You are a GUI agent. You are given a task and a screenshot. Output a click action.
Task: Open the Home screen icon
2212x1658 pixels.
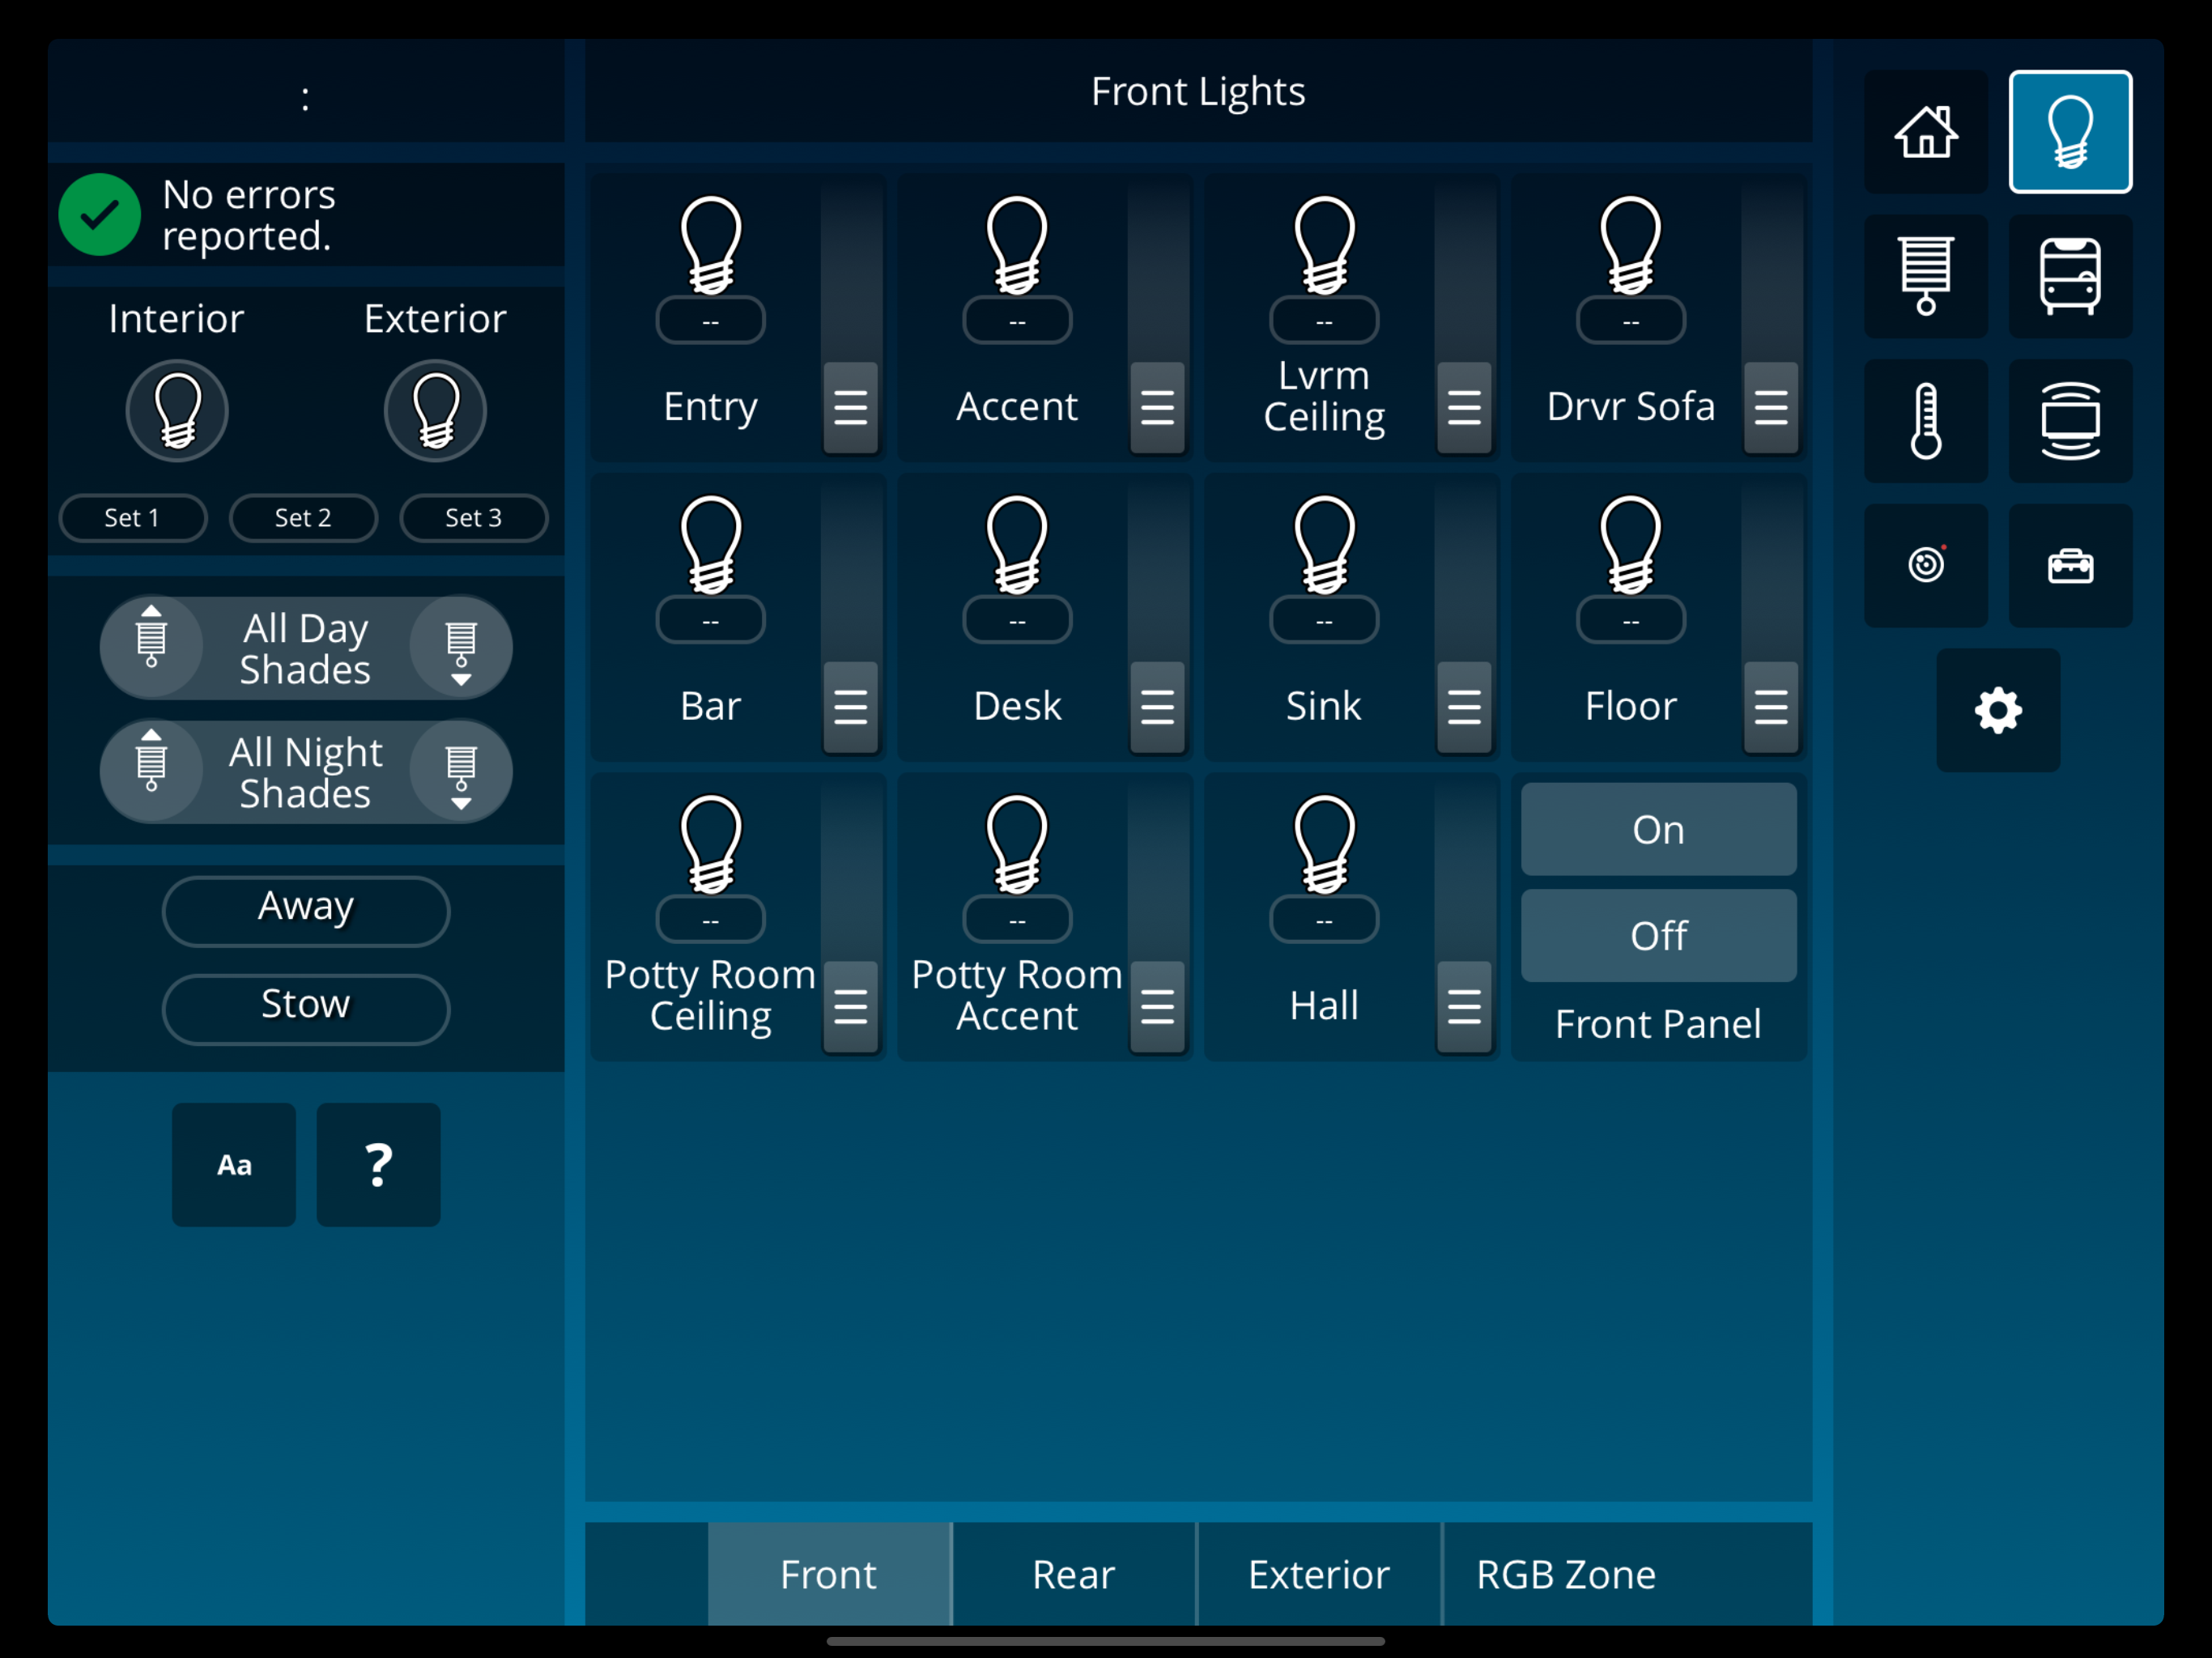click(1925, 132)
